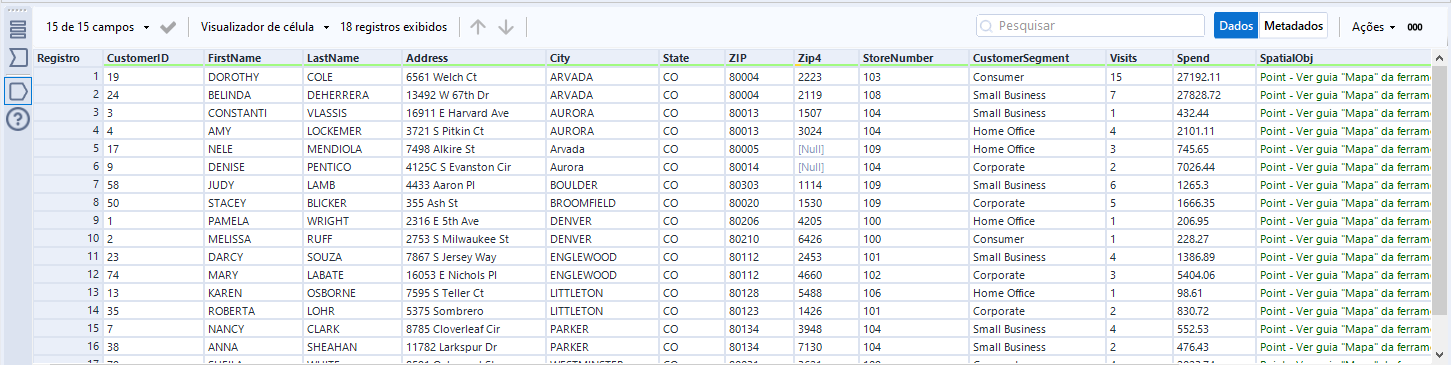This screenshot has width=1451, height=365.
Task: Click the LastName column header
Action: pyautogui.click(x=352, y=58)
